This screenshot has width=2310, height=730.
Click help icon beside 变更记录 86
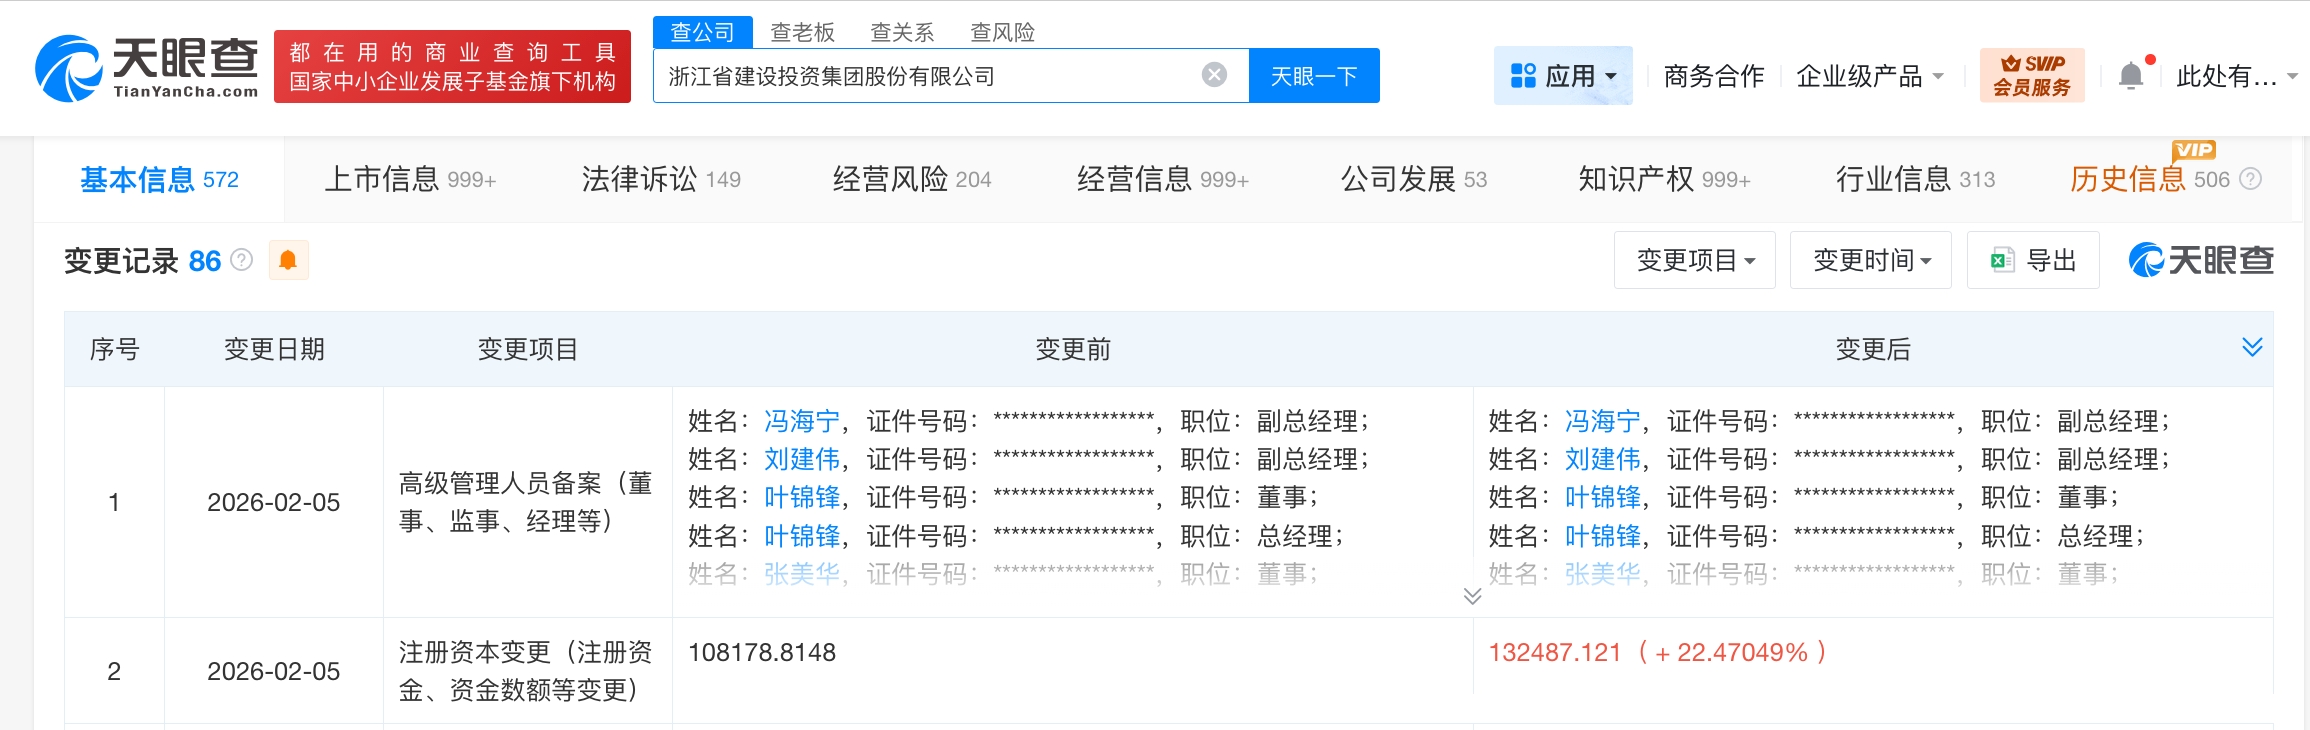tap(241, 260)
